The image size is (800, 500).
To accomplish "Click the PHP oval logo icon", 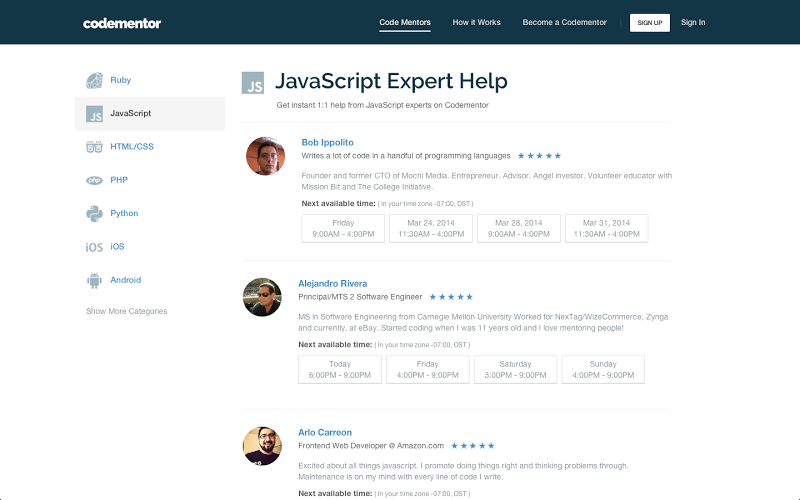I will tap(94, 180).
